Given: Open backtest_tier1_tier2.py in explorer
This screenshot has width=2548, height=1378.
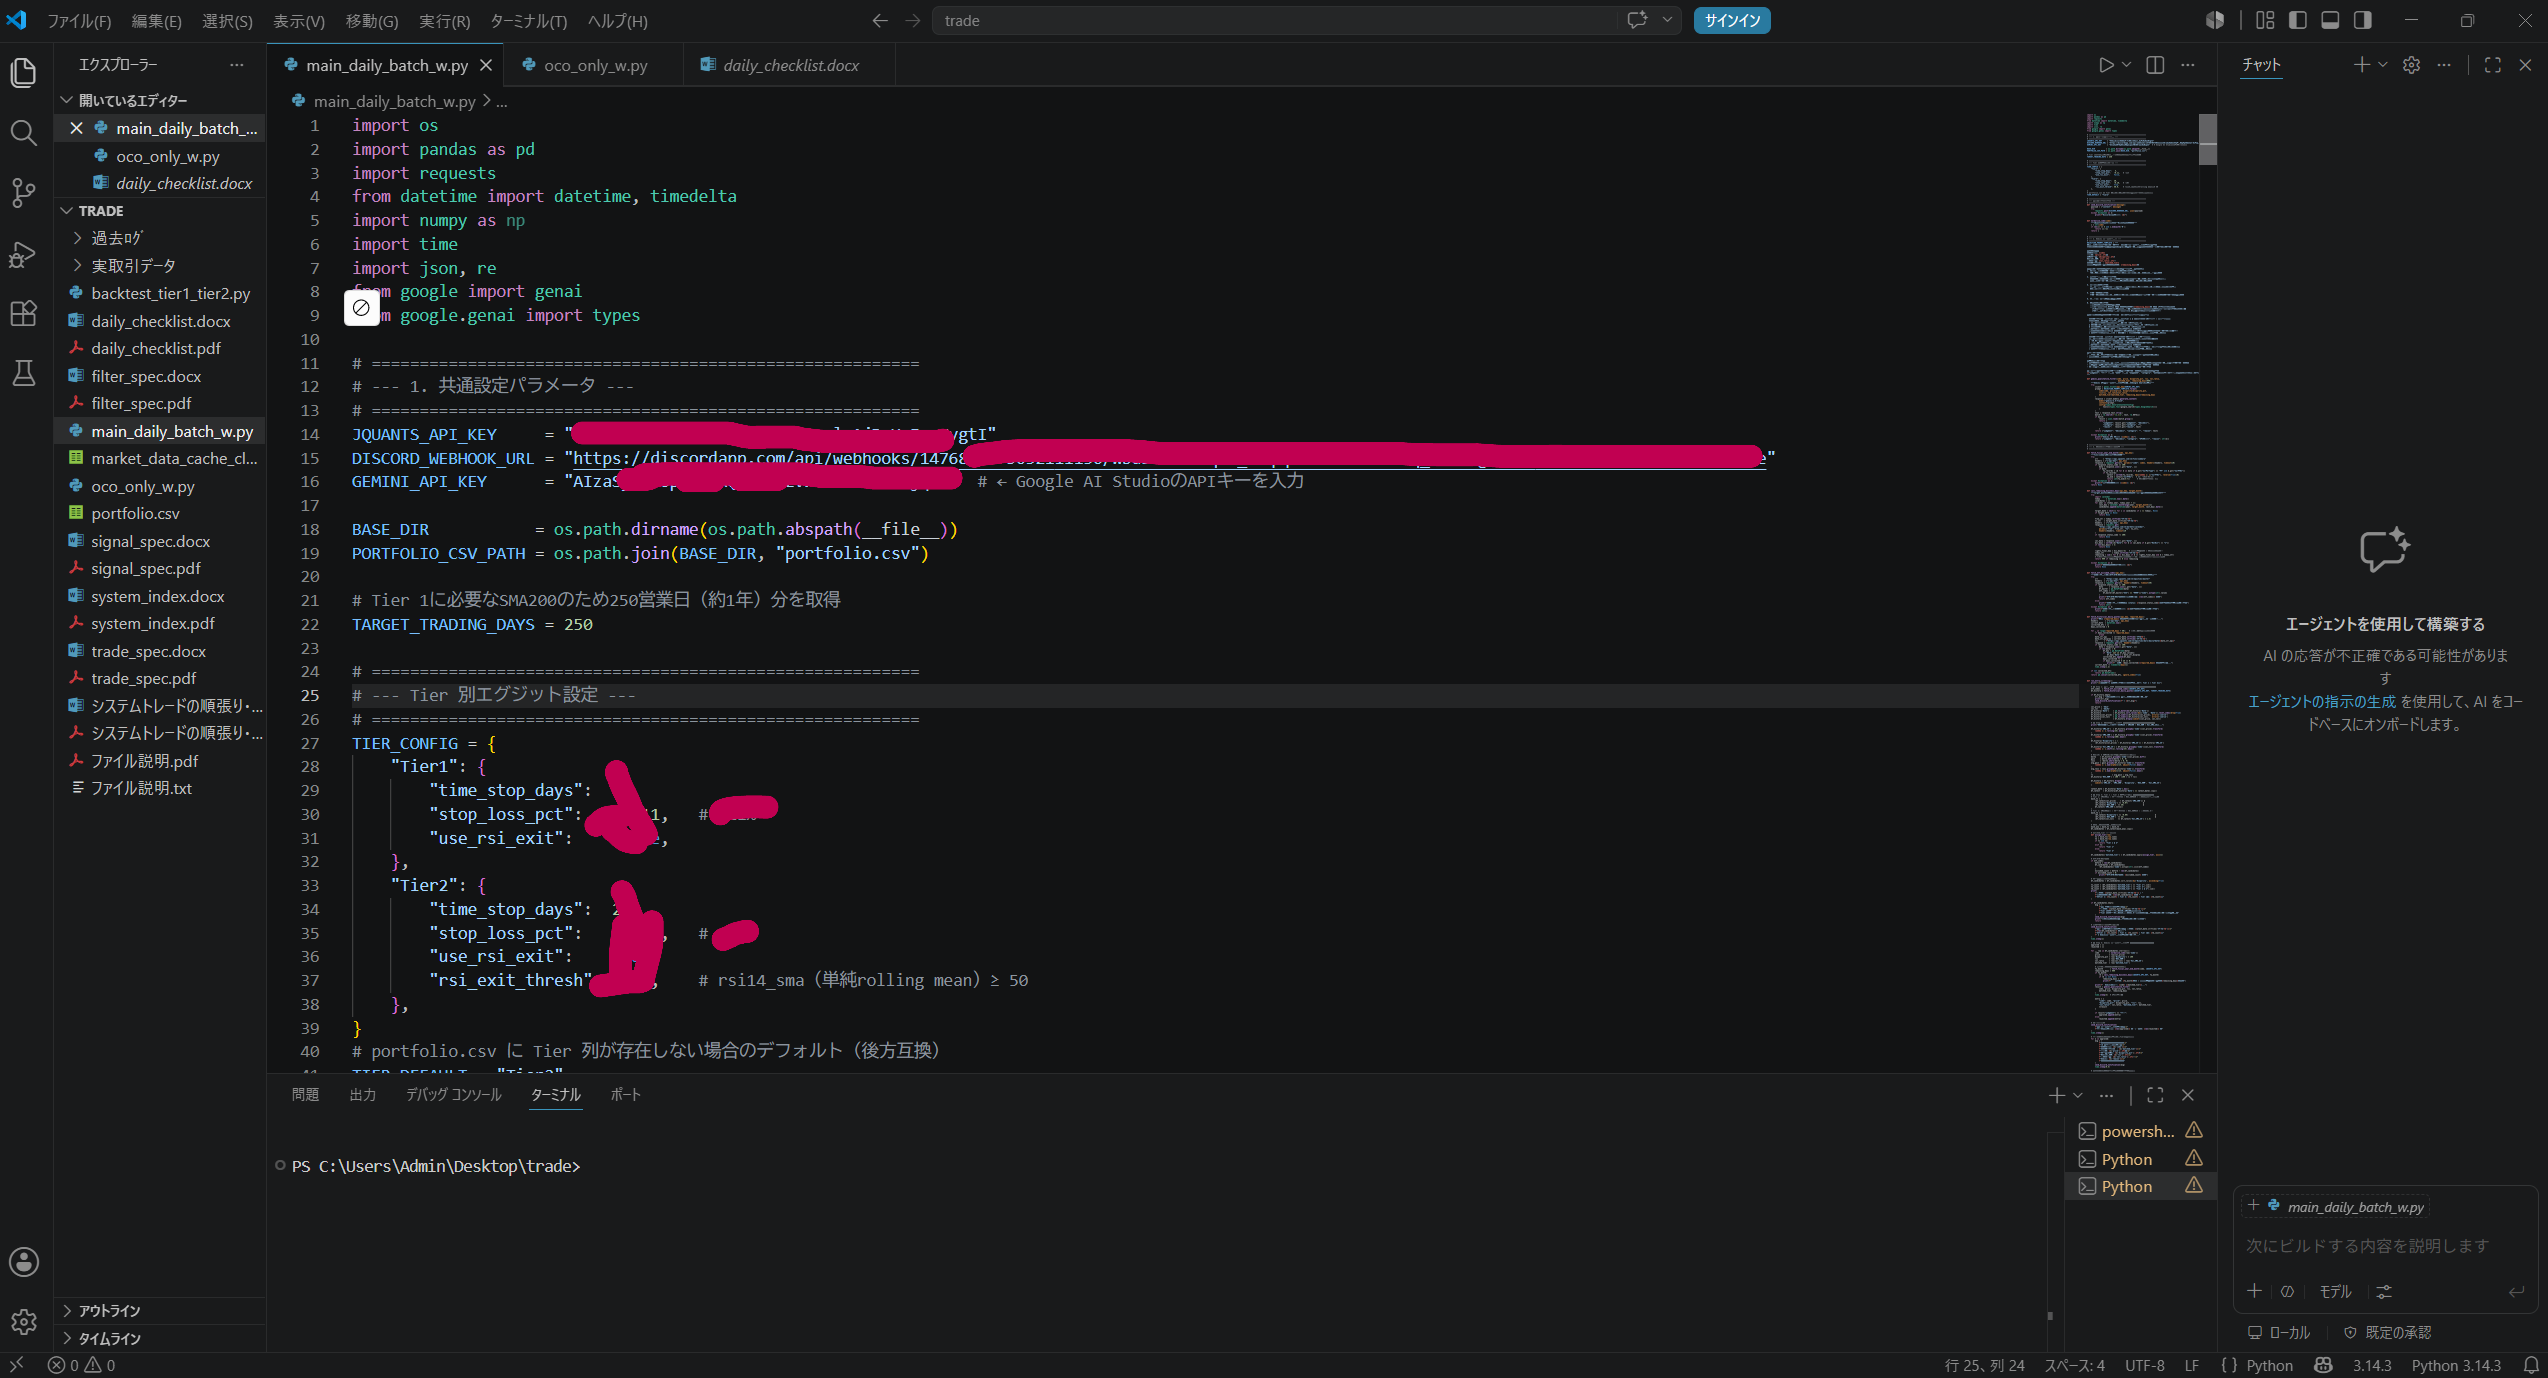Looking at the screenshot, I should [x=160, y=293].
